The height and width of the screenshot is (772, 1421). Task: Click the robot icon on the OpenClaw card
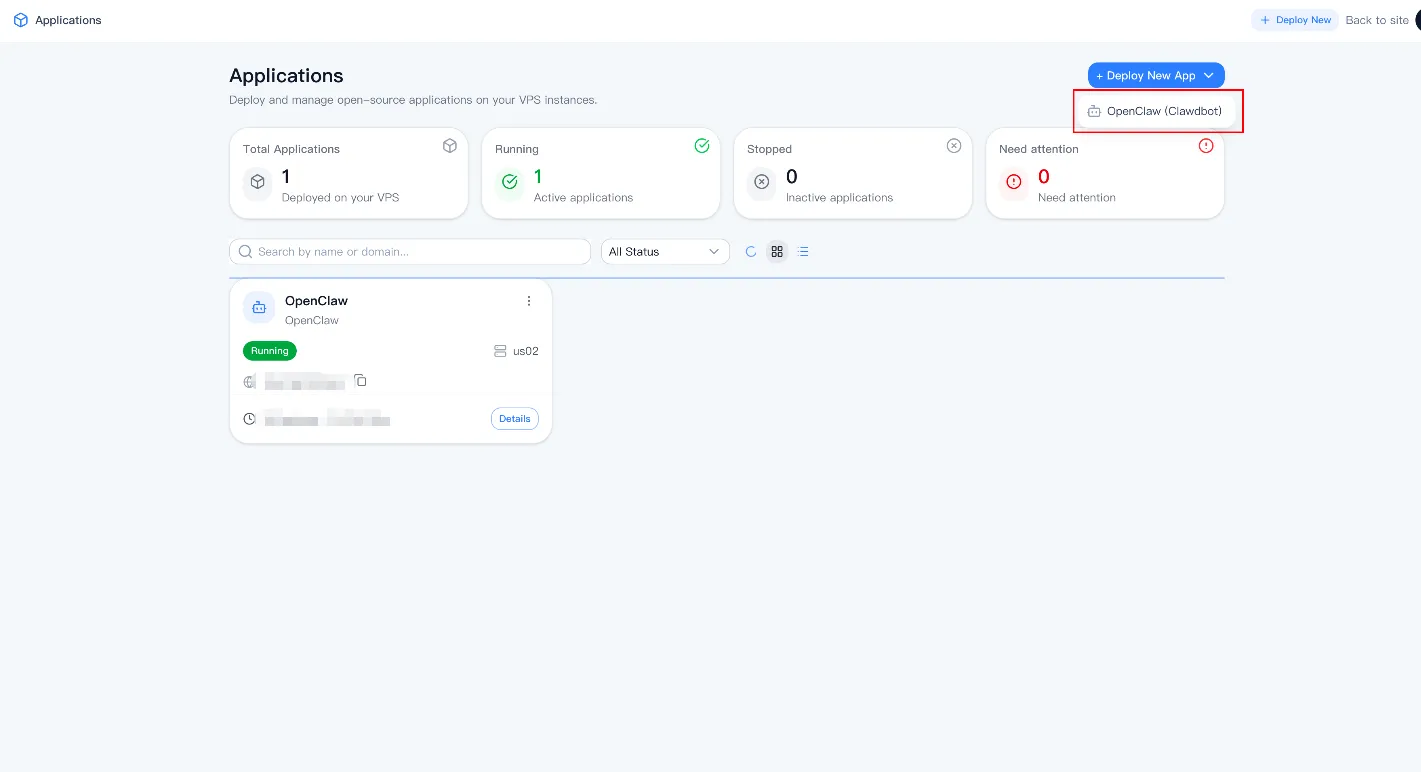259,307
